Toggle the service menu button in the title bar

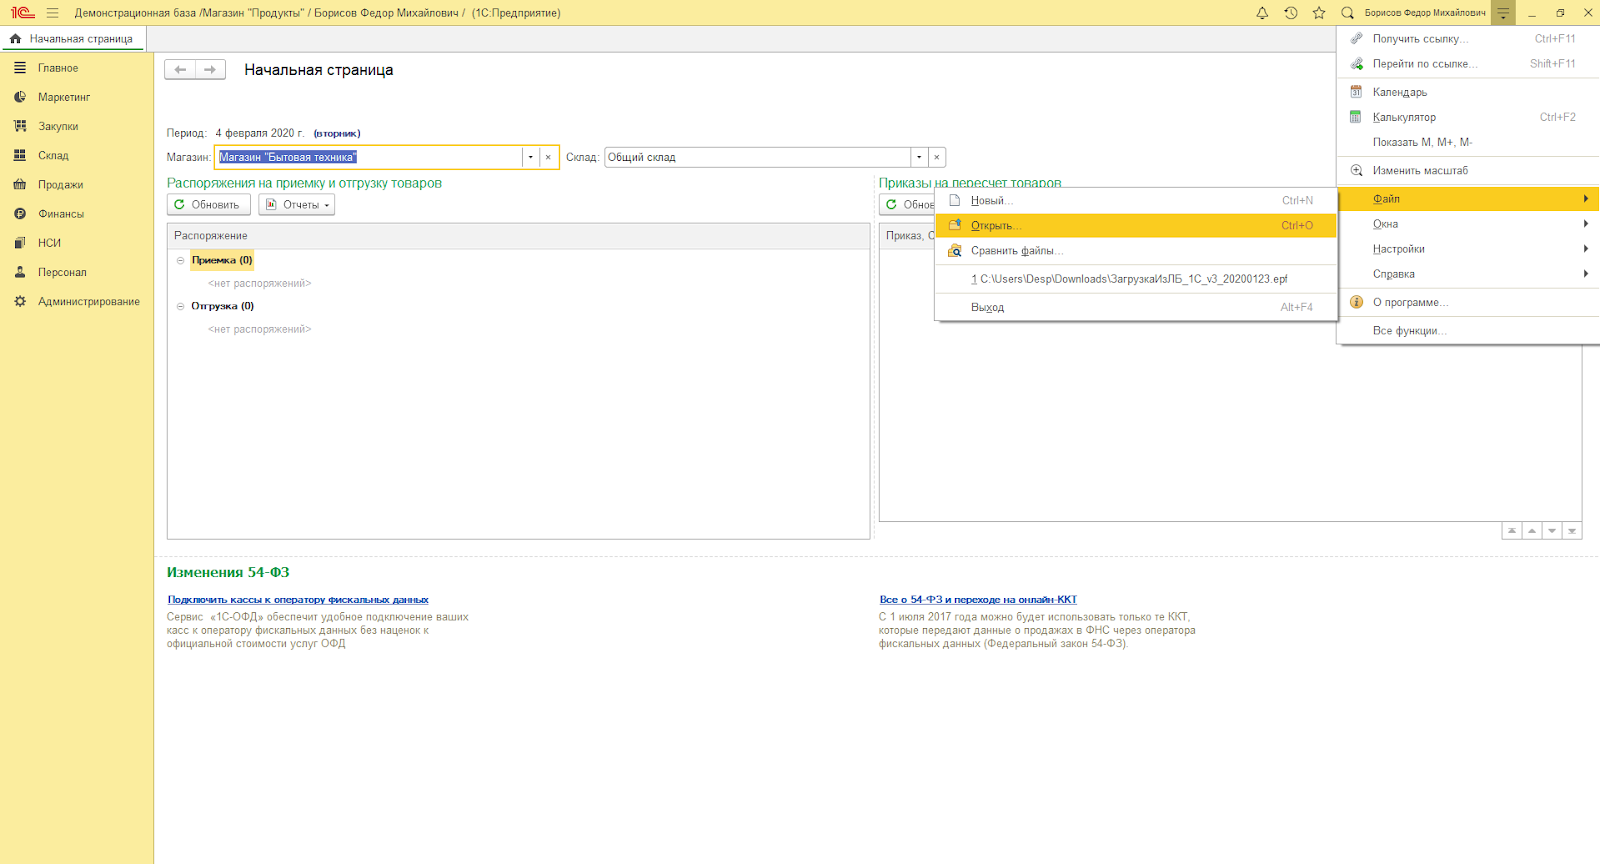pos(1503,13)
